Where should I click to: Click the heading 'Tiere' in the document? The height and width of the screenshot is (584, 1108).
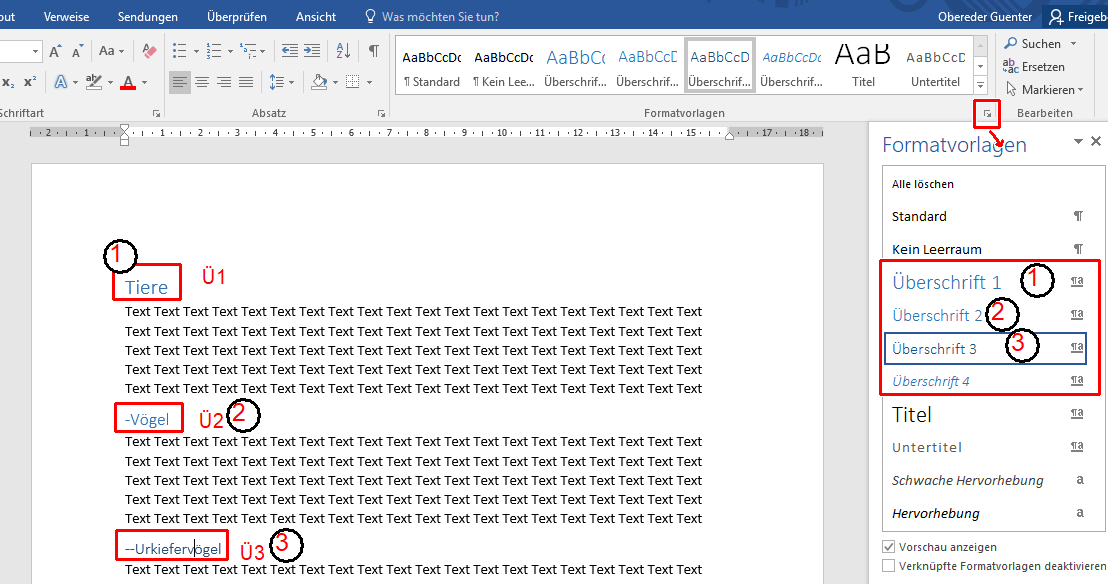(146, 287)
